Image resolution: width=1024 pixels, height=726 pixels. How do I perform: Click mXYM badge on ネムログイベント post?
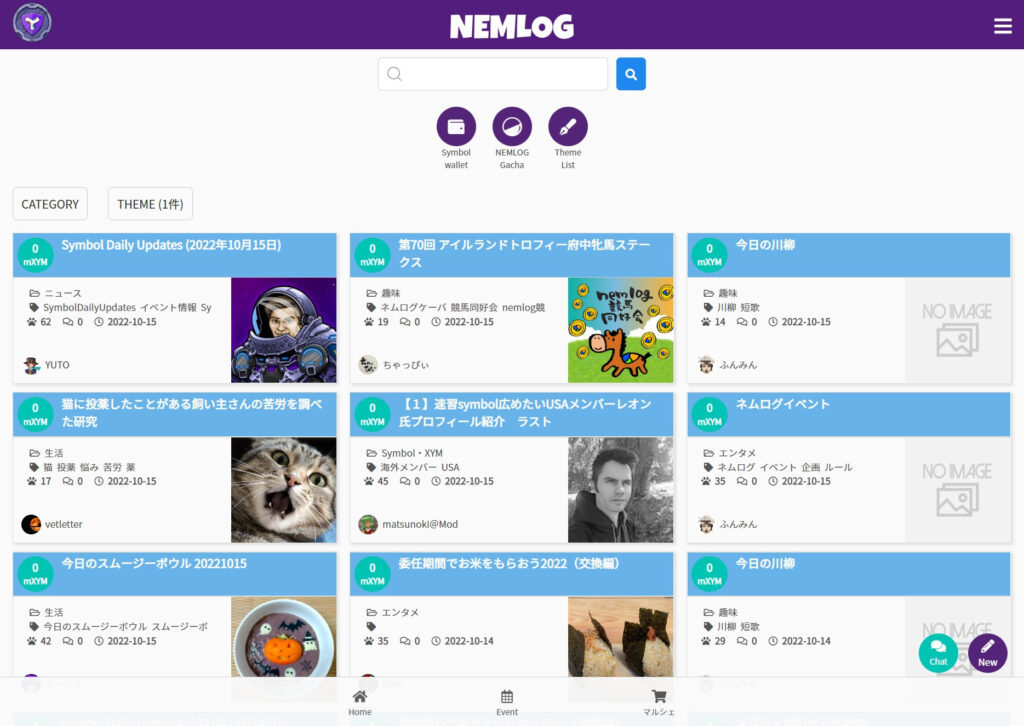(709, 414)
